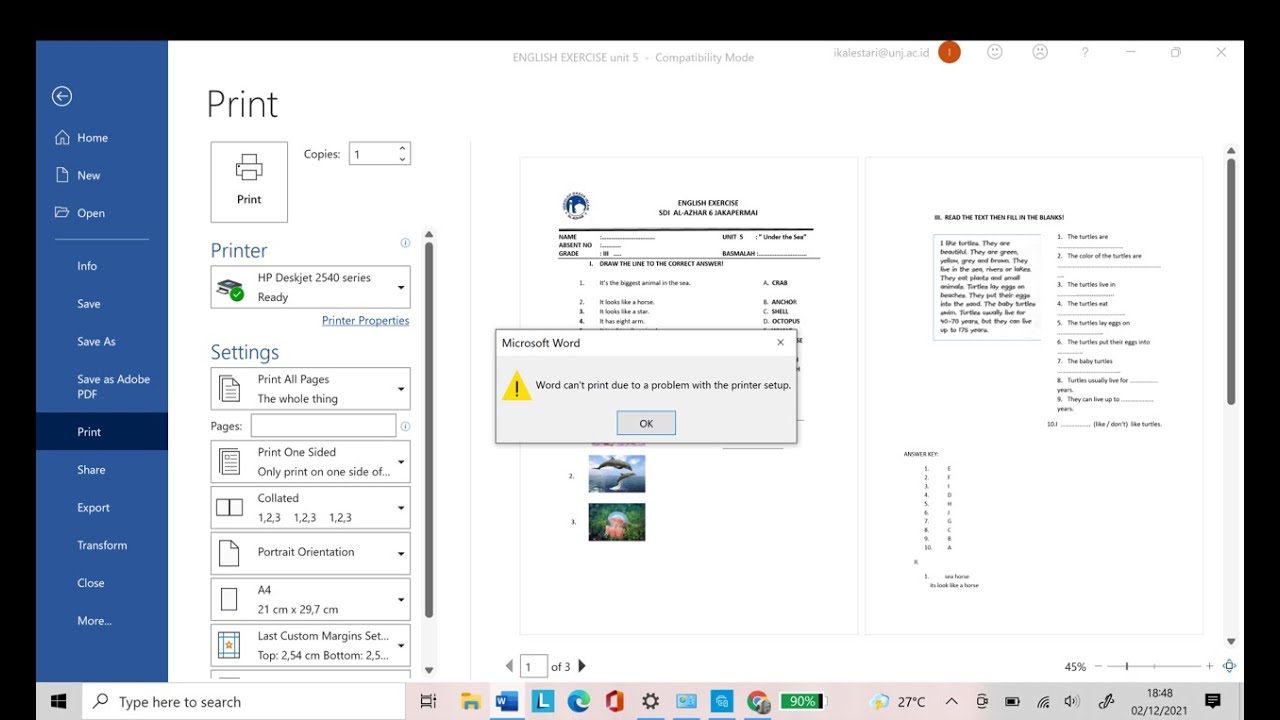Go to next preview page arrow
This screenshot has width=1280, height=720.
tap(582, 666)
